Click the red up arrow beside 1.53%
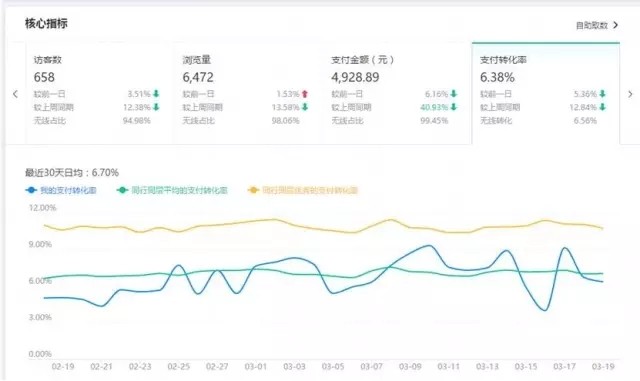 pyautogui.click(x=304, y=94)
